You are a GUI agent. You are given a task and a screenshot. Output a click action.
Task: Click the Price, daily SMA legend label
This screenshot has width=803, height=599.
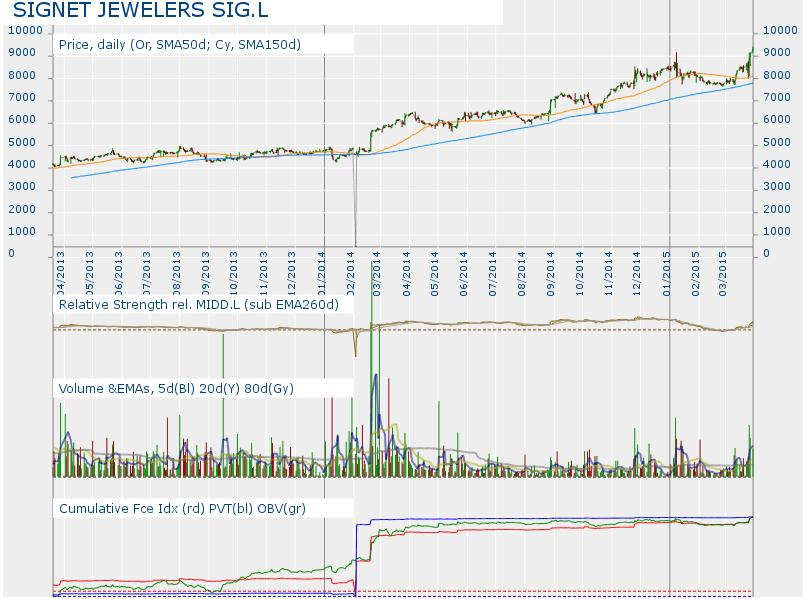[x=180, y=45]
